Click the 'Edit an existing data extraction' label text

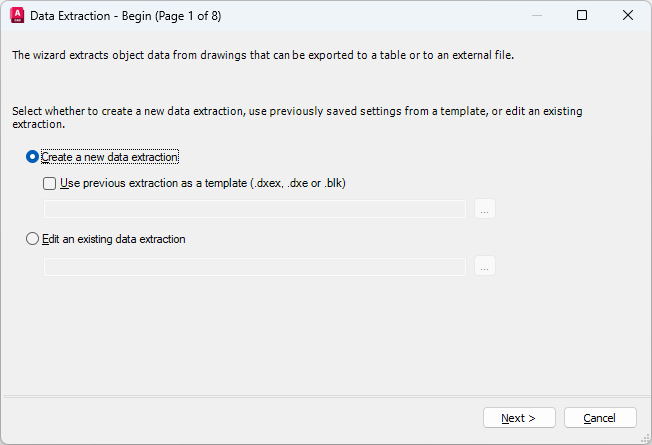coord(114,239)
